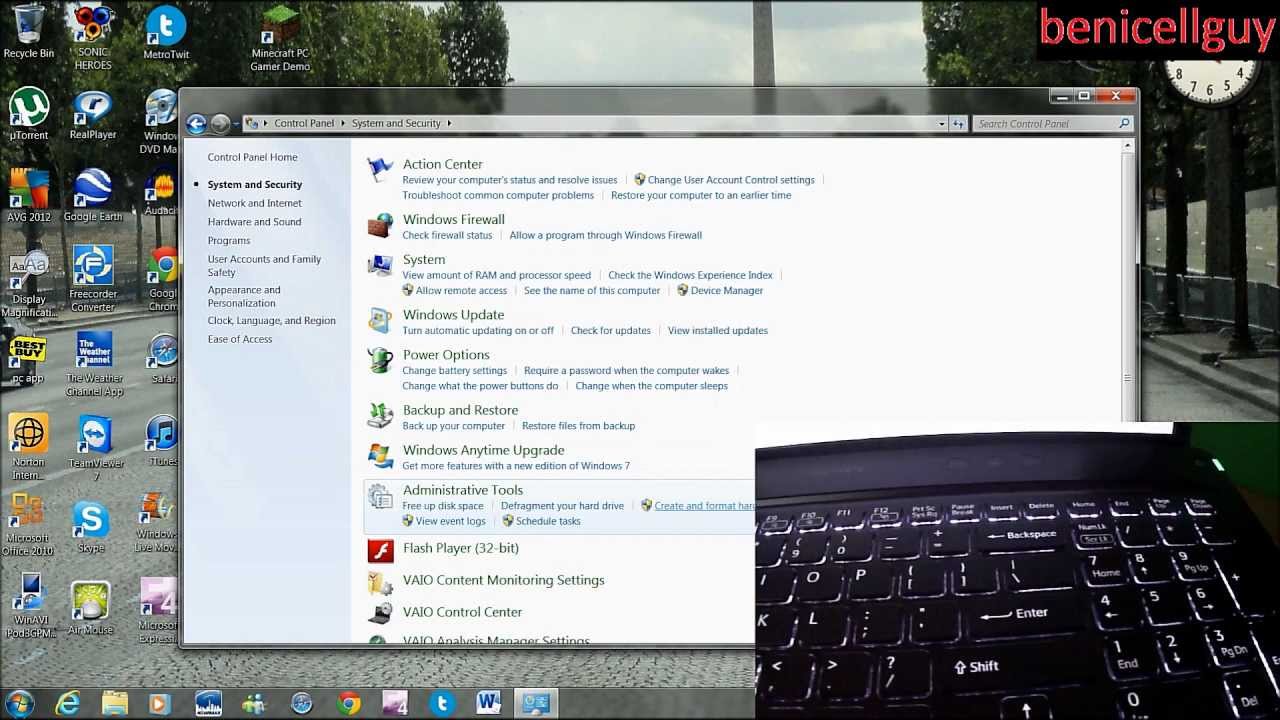1280x720 pixels.
Task: Click Check for updates link
Action: pos(611,331)
